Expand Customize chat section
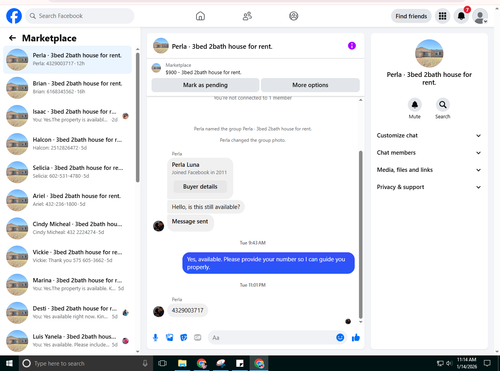Image resolution: width=500 pixels, height=371 pixels. tap(429, 135)
